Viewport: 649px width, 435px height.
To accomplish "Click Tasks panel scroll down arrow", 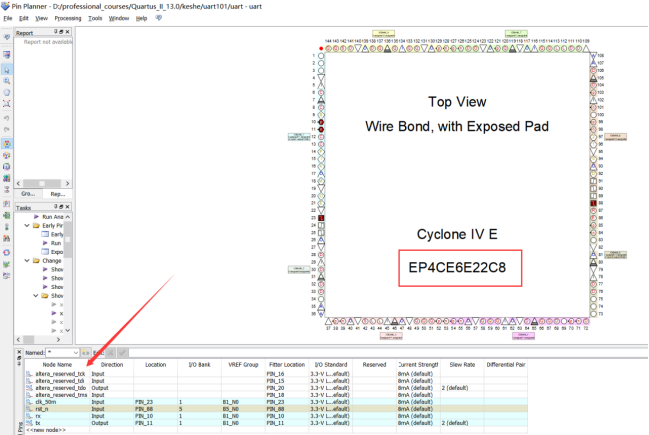I will pyautogui.click(x=67, y=330).
